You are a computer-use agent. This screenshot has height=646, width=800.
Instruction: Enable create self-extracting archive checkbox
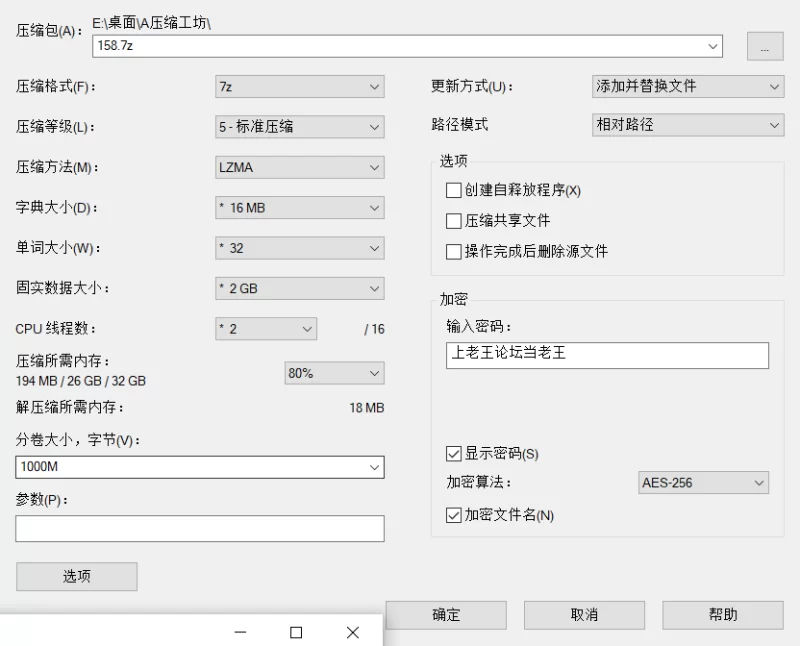(453, 190)
